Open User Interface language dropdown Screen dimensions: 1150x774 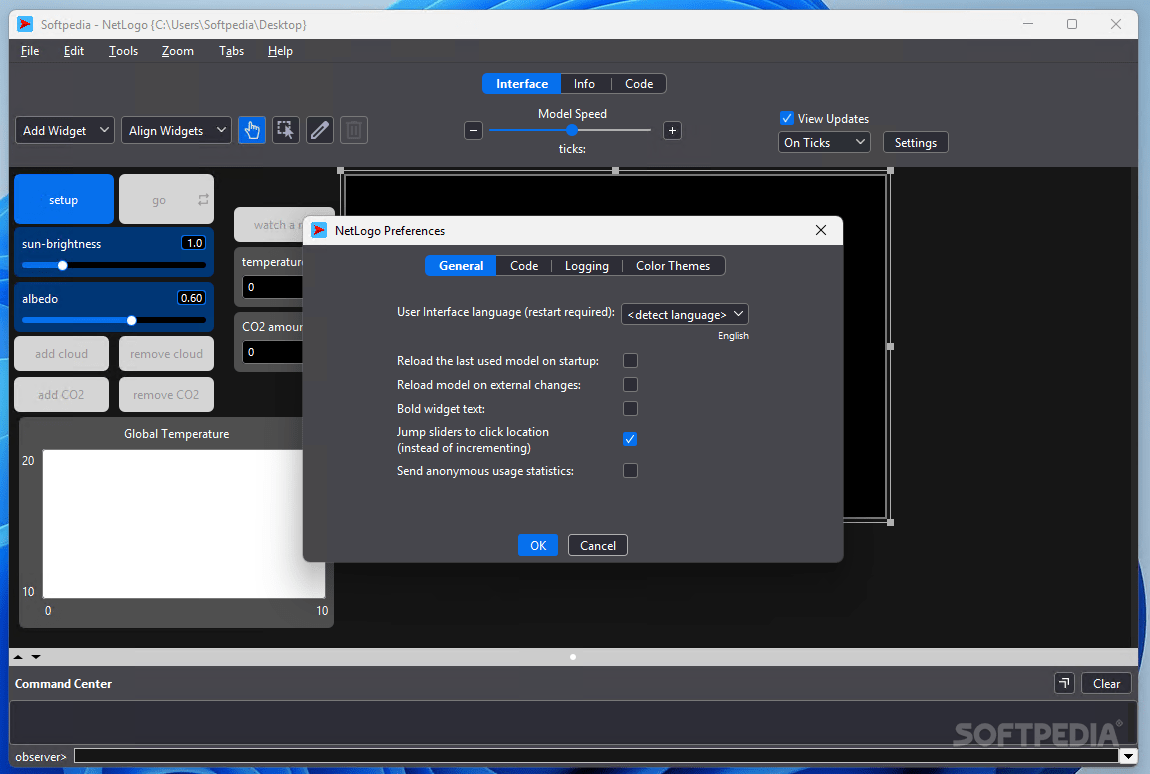pyautogui.click(x=684, y=314)
